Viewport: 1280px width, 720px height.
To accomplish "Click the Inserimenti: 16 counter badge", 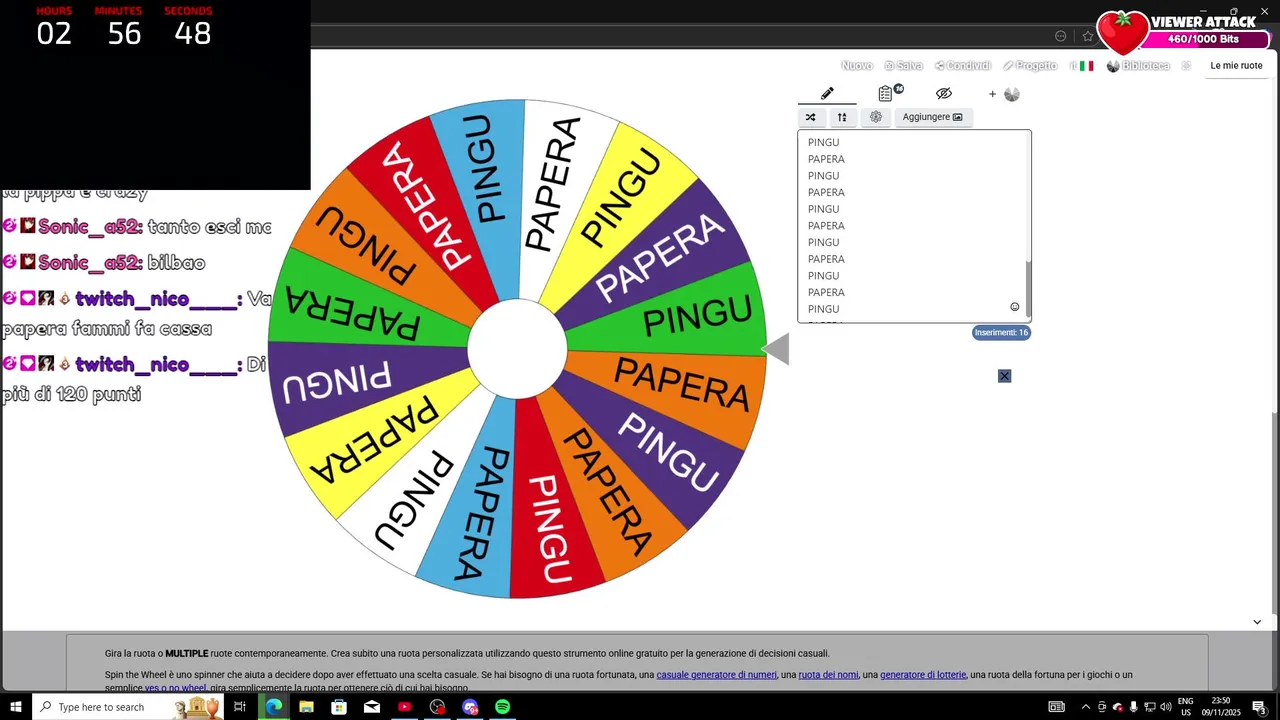I will pos(1001,333).
